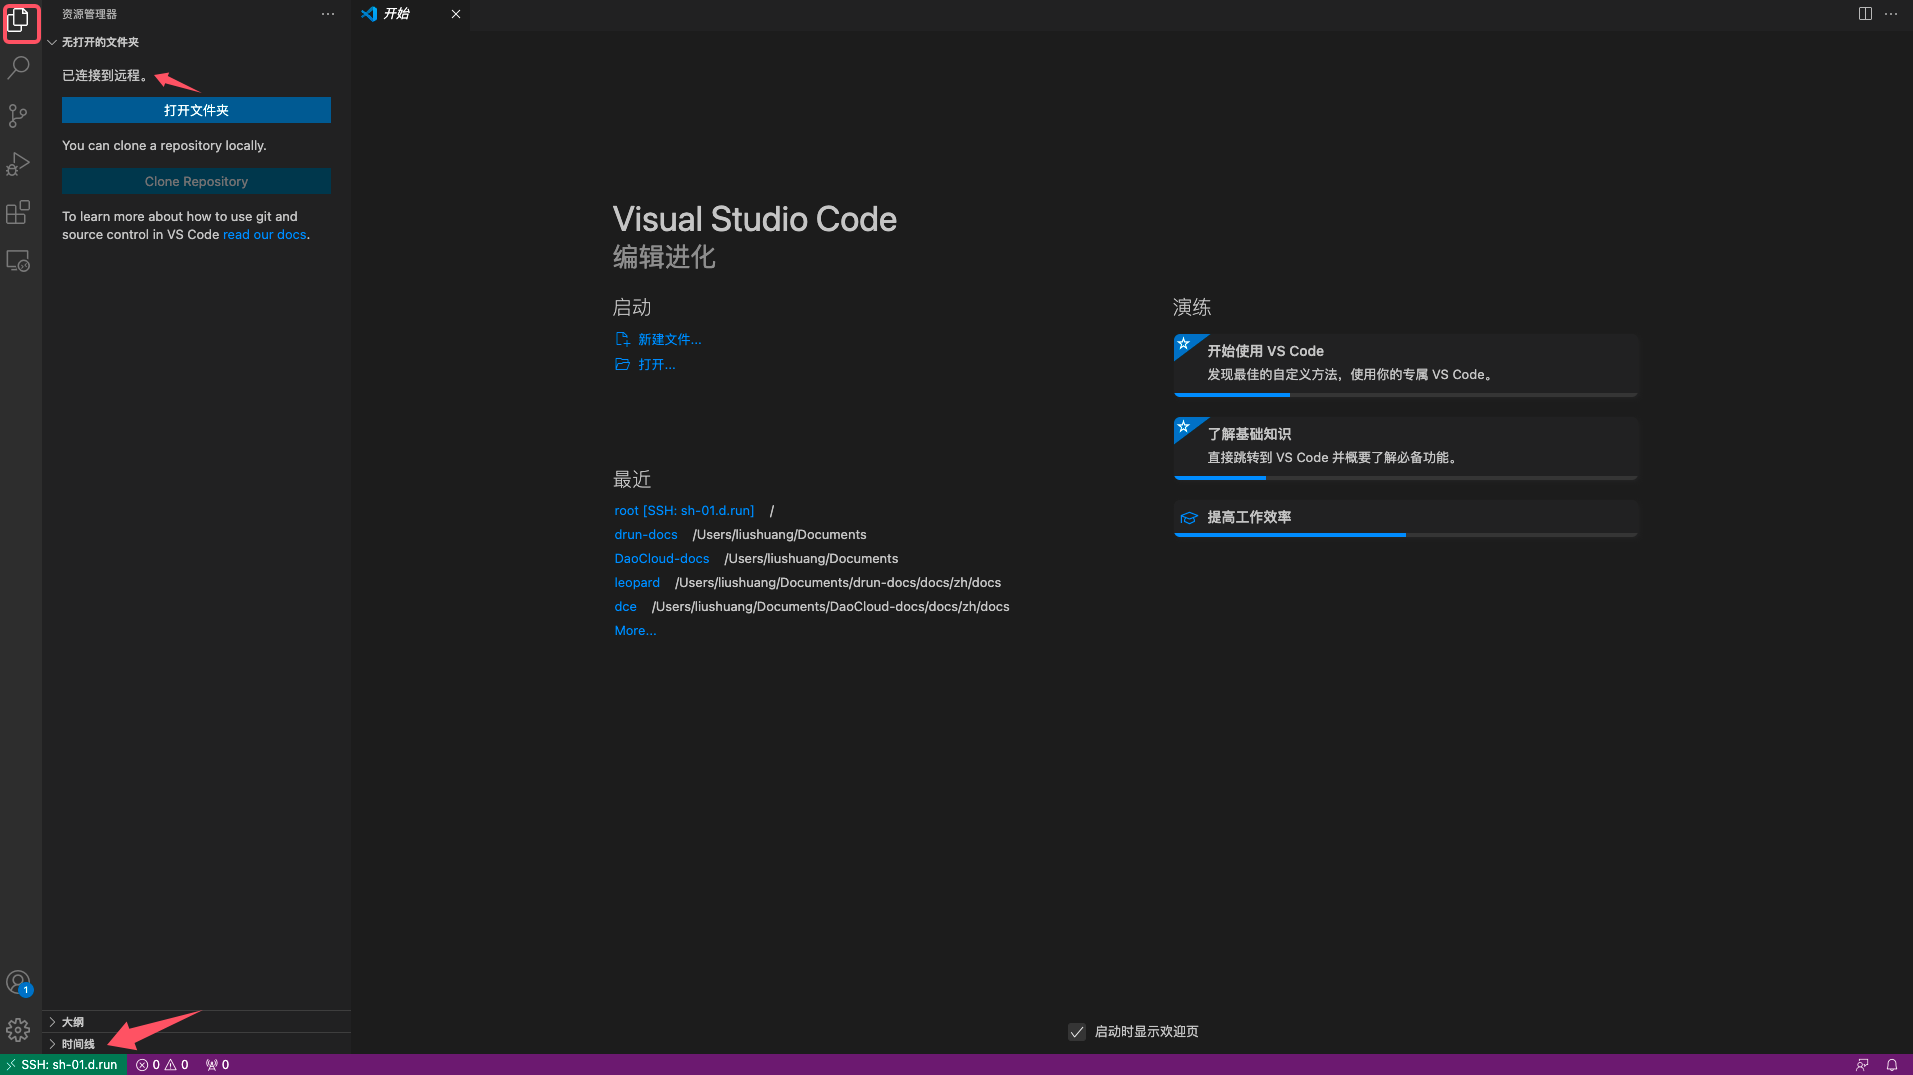Expand the 大纲 outline section
1913x1075 pixels.
pyautogui.click(x=73, y=1022)
